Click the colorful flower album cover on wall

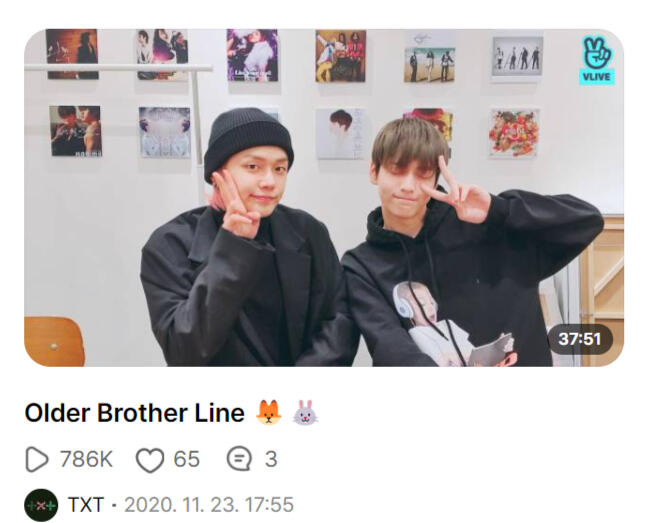point(514,133)
